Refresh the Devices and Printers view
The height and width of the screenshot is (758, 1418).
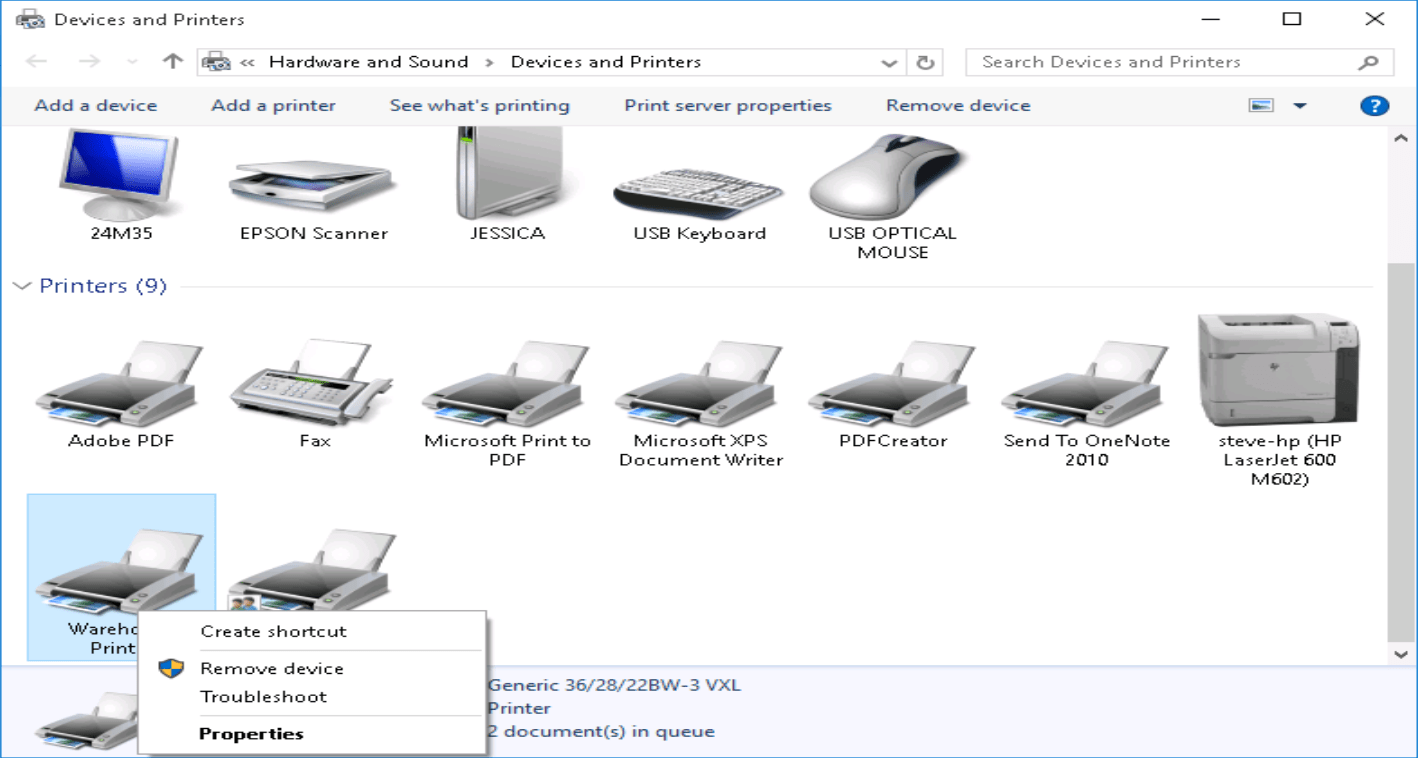click(x=925, y=62)
